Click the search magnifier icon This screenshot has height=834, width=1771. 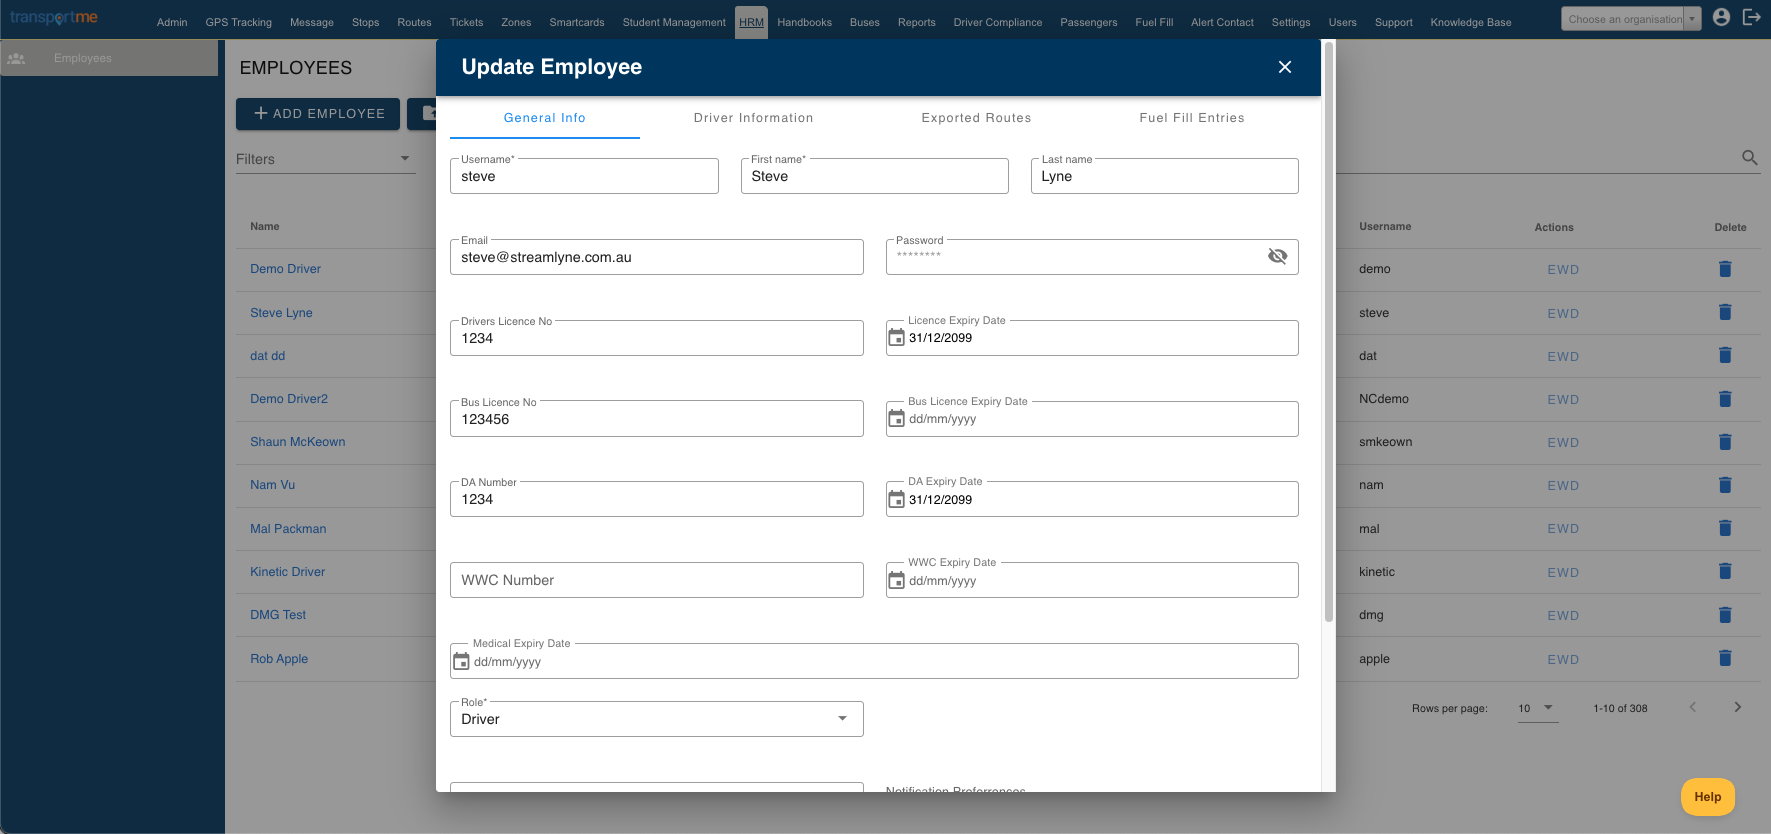click(x=1749, y=158)
